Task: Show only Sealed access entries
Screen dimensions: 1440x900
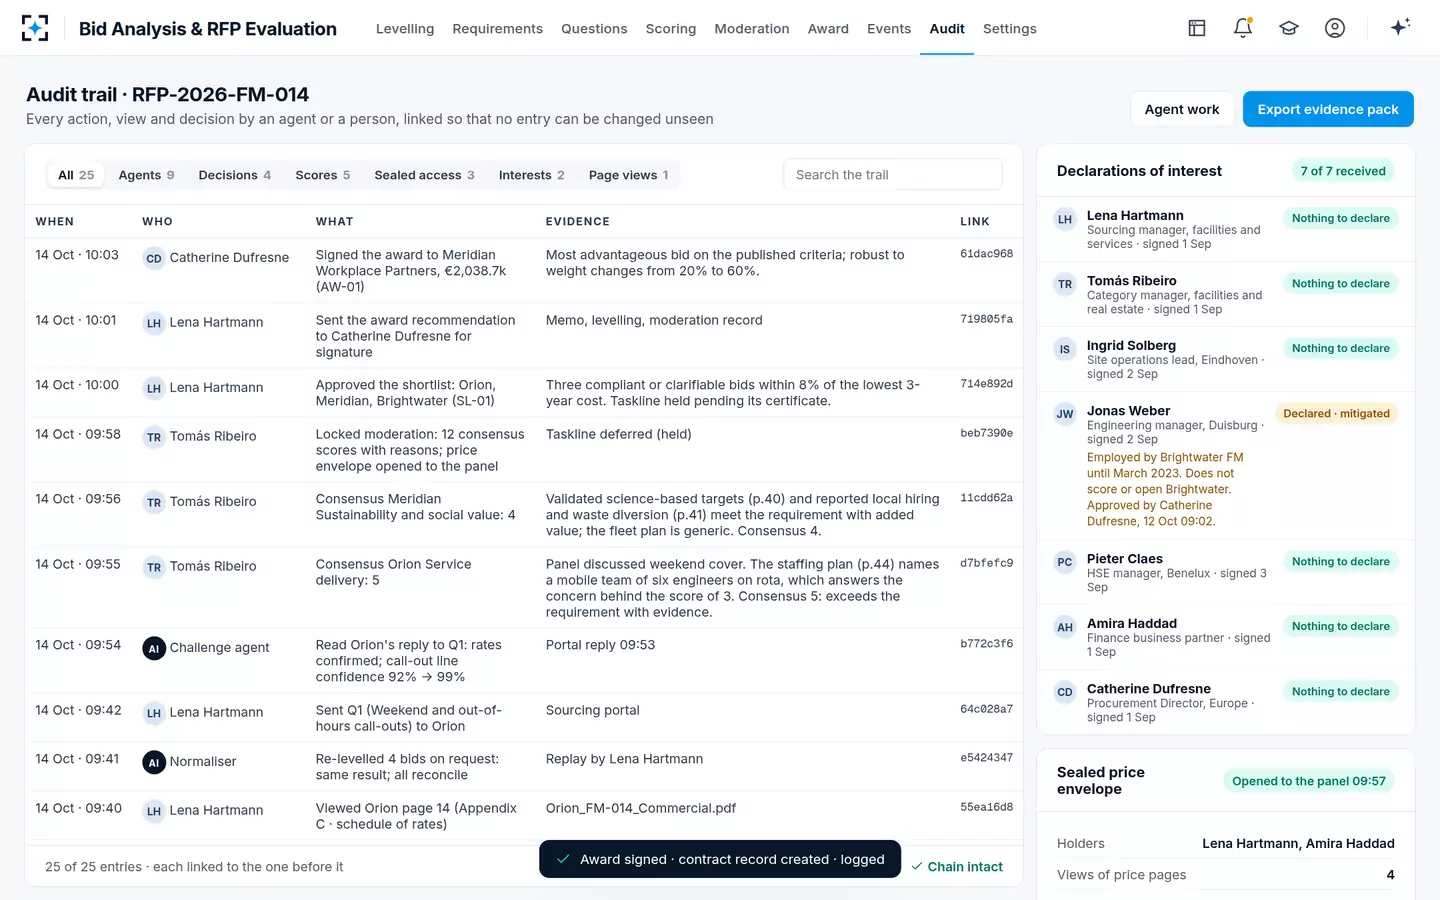Action: 425,175
